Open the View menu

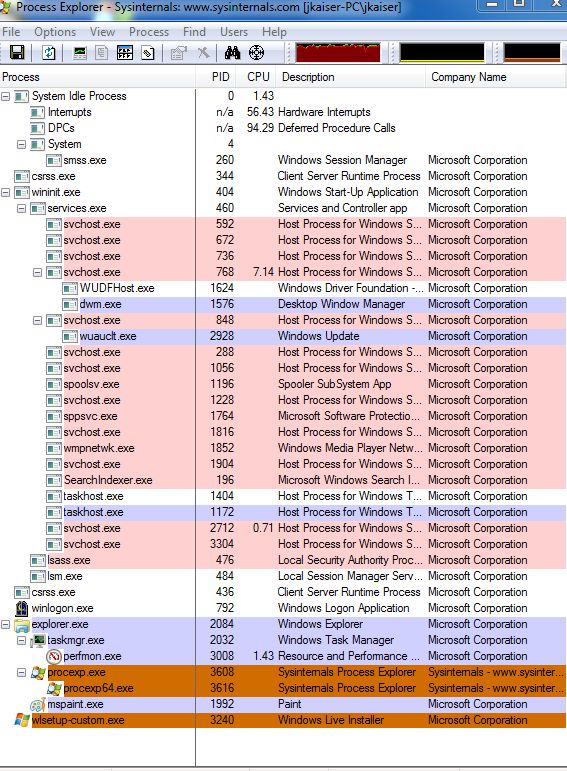pos(102,32)
